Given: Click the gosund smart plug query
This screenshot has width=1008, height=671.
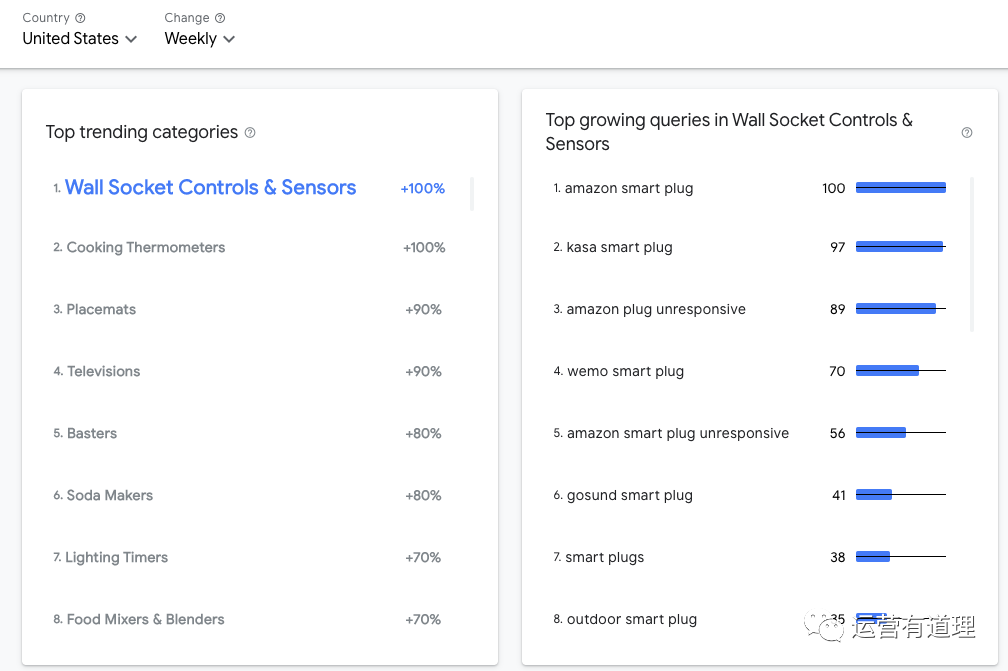Looking at the screenshot, I should tap(630, 496).
